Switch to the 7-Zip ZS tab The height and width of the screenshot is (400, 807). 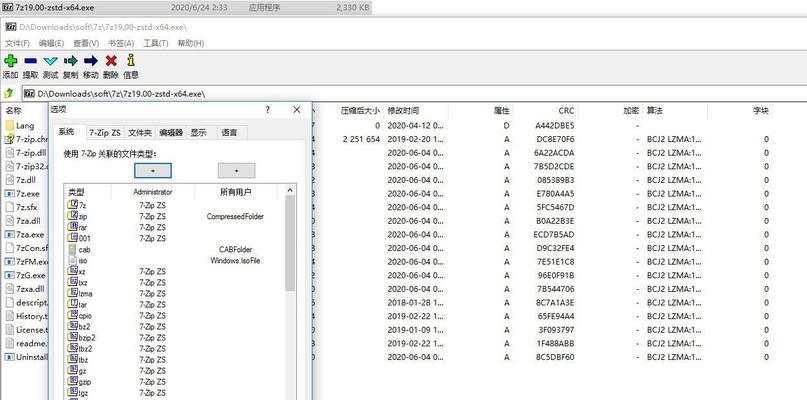tap(104, 132)
